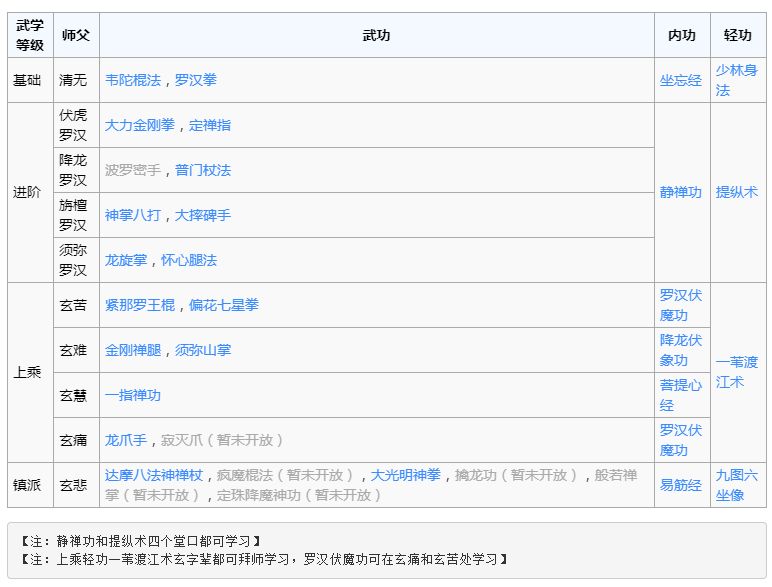
Task: Click the 达摩八法神禅杖 link
Action: pyautogui.click(x=154, y=475)
